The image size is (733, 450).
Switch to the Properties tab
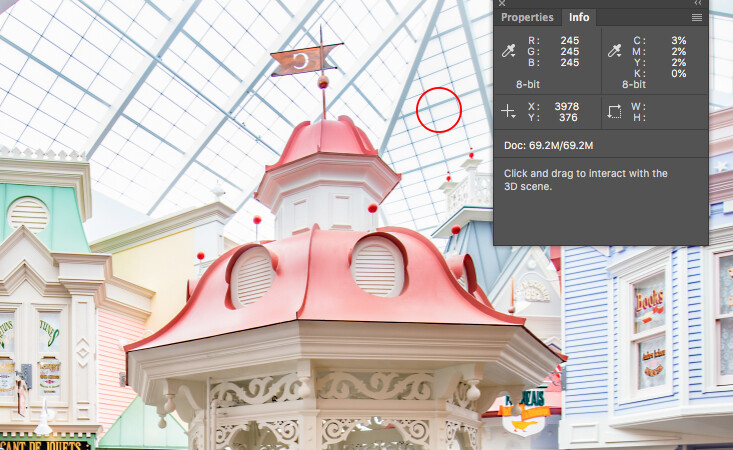[x=527, y=17]
